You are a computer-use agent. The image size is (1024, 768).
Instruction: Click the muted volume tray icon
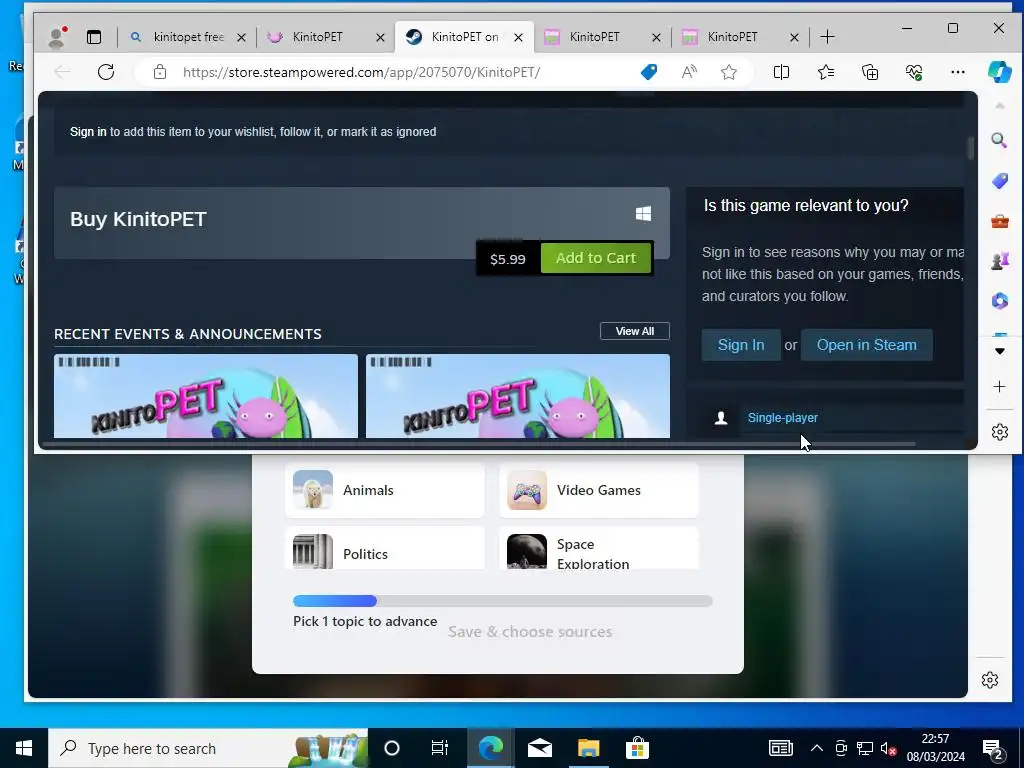[x=888, y=748]
